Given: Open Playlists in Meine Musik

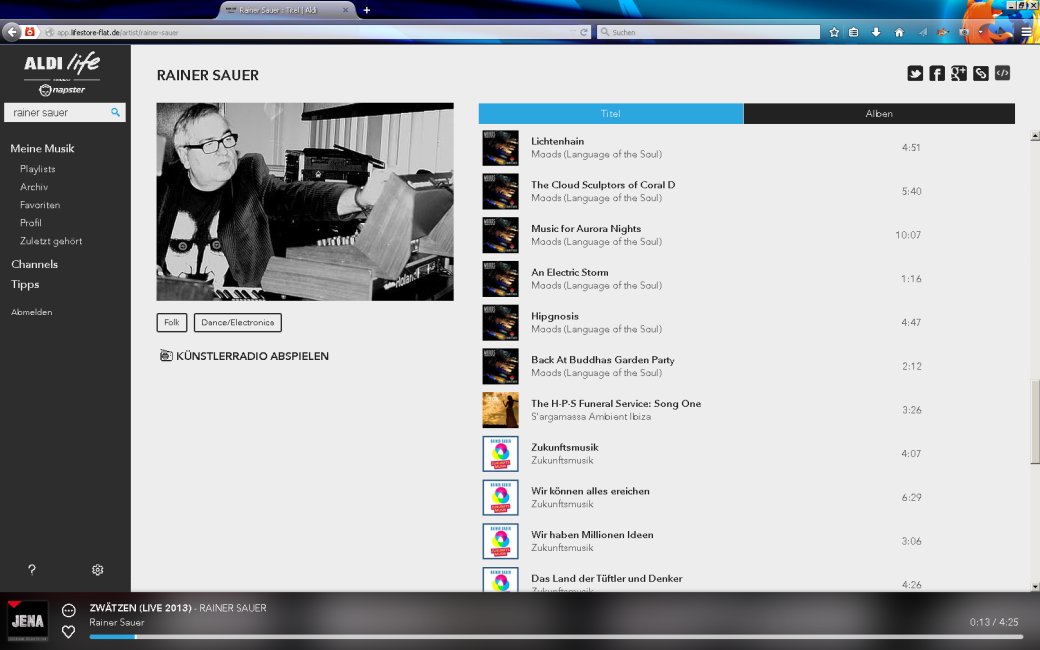Looking at the screenshot, I should tap(38, 169).
